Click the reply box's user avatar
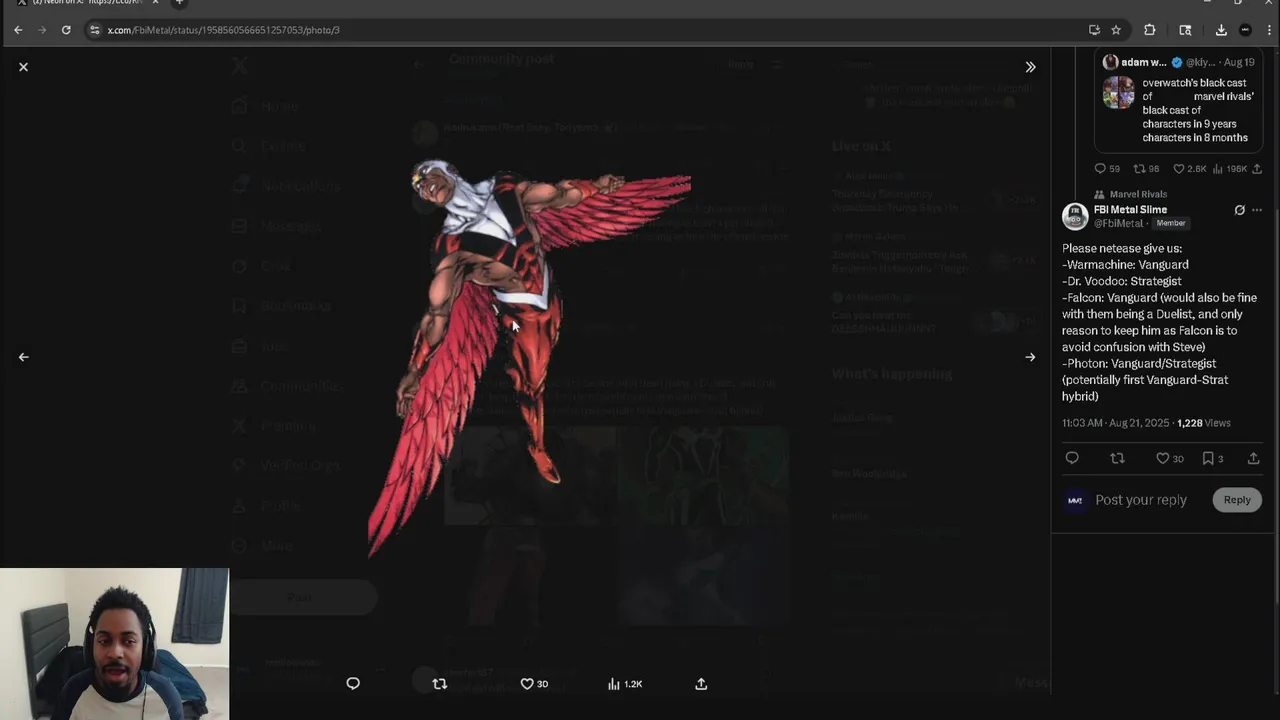This screenshot has width=1280, height=720. pos(1075,500)
